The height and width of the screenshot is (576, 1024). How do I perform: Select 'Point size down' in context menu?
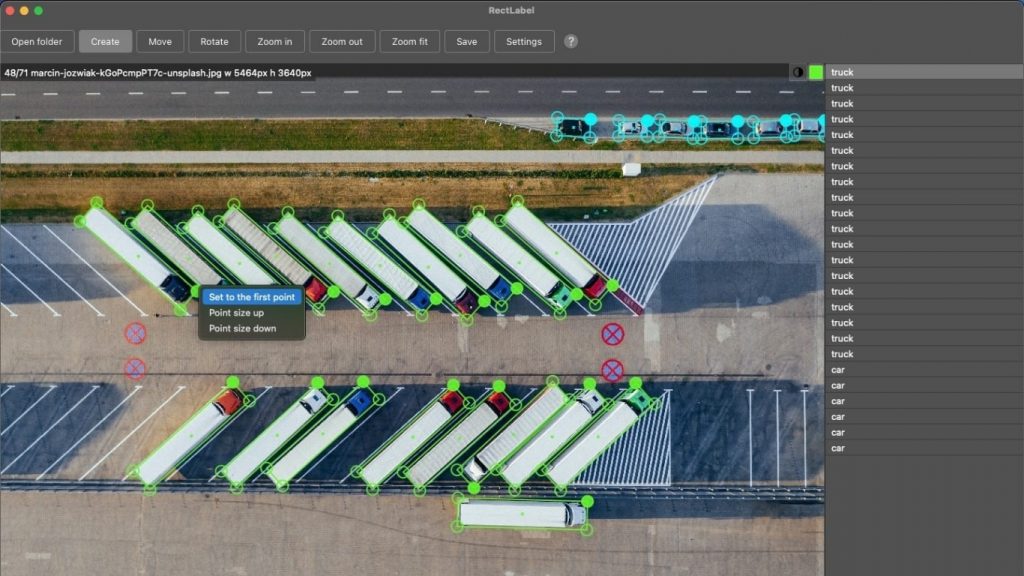[x=242, y=328]
